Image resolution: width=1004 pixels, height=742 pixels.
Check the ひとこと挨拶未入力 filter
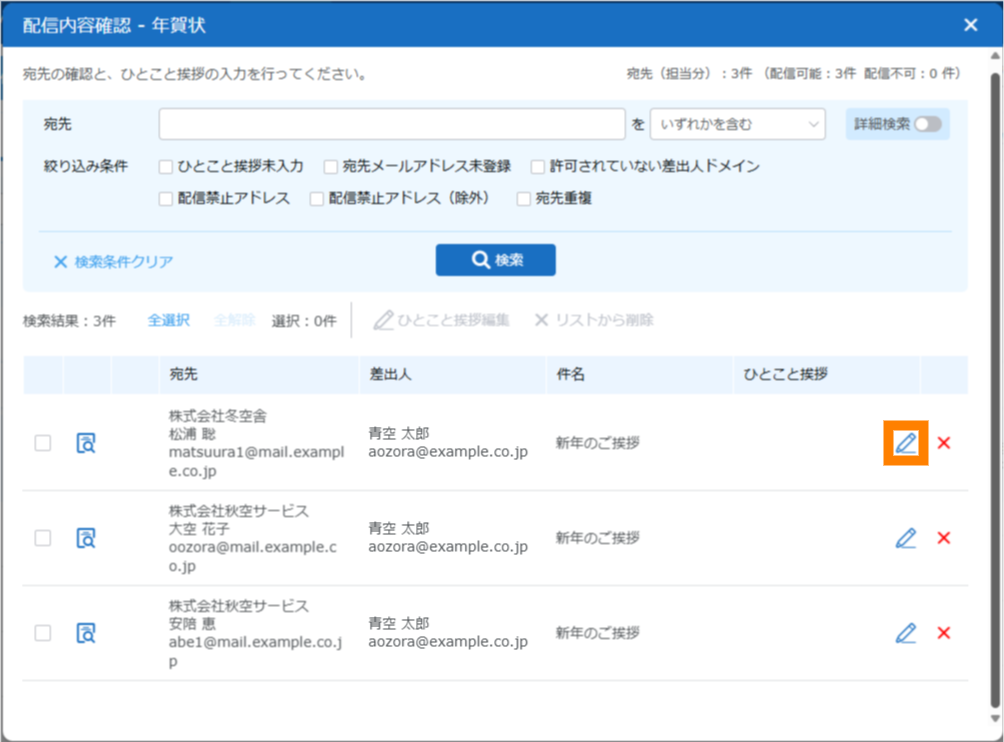click(166, 166)
